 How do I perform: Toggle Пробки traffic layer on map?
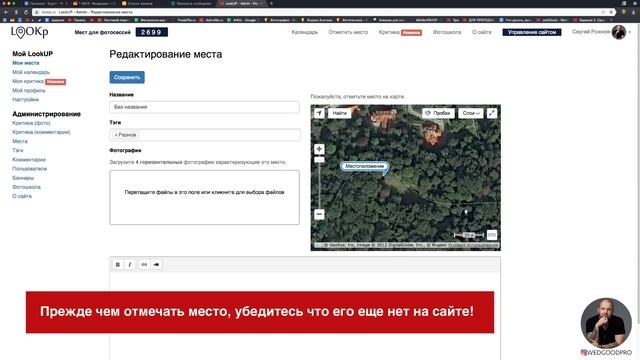(x=438, y=113)
